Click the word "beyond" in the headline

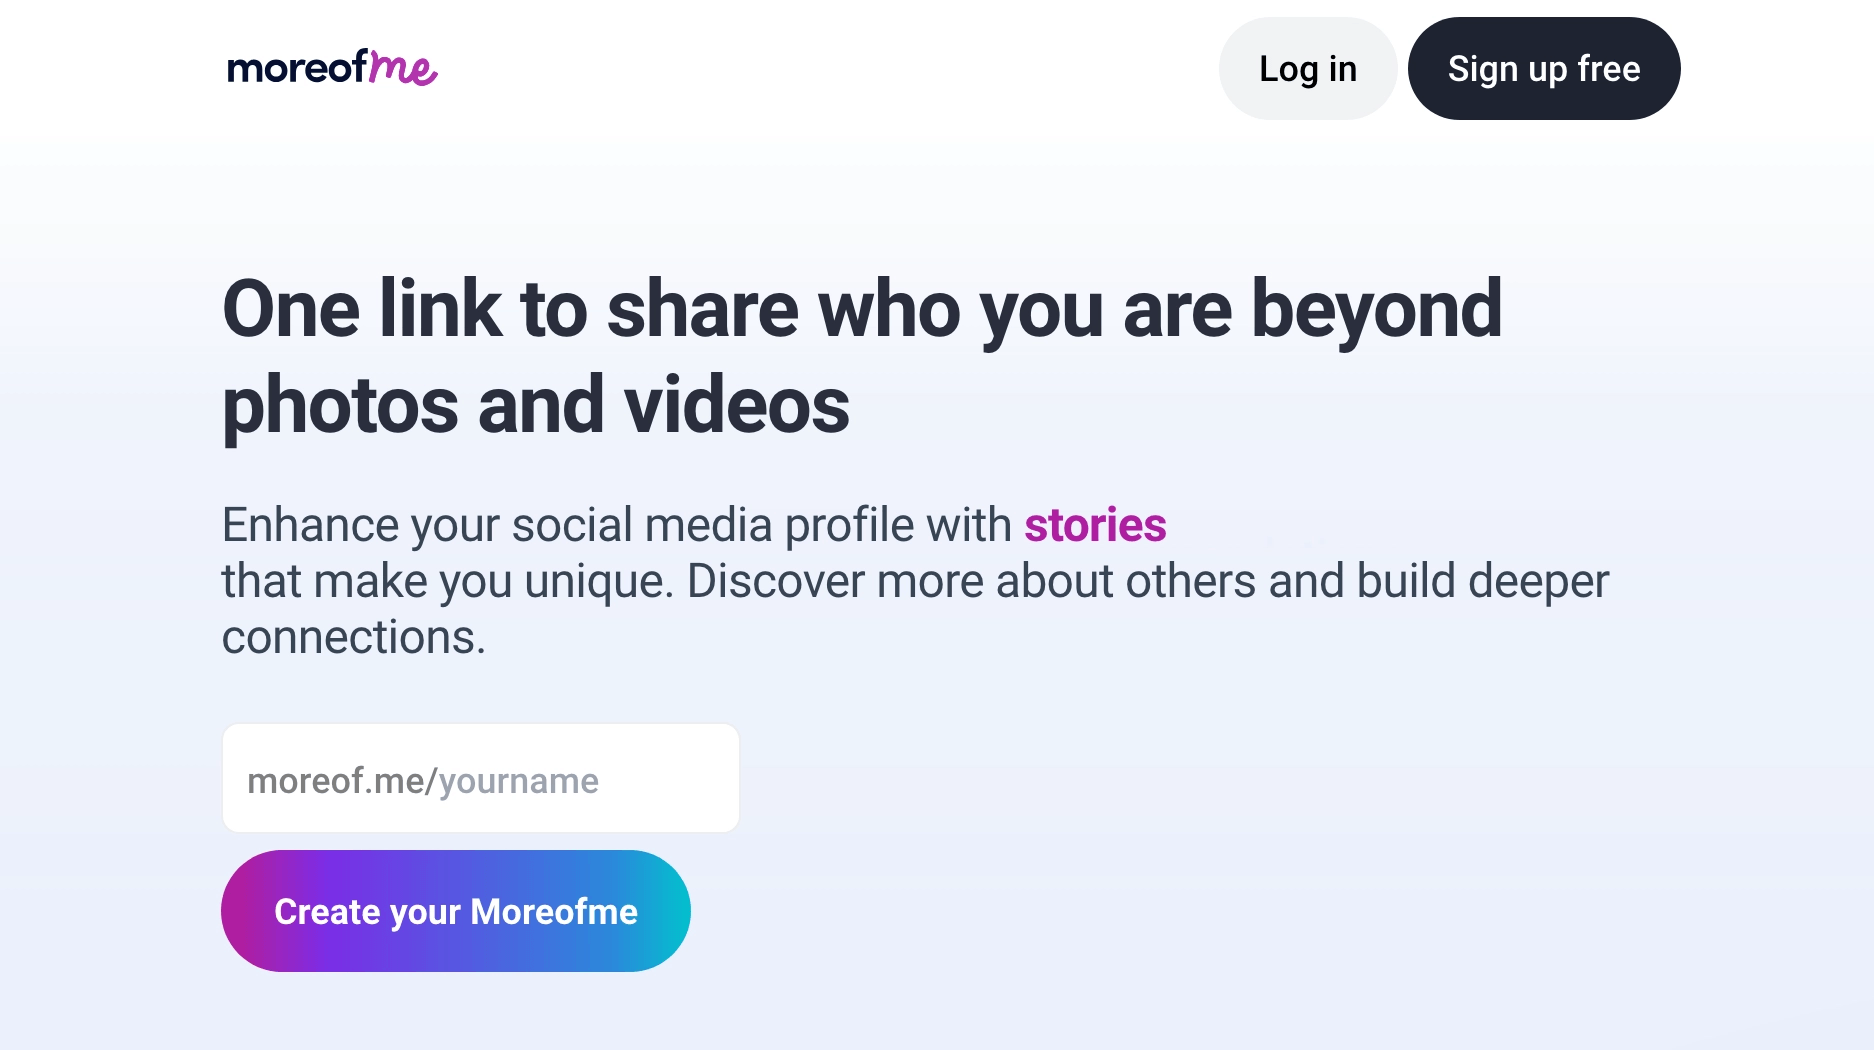1376,310
